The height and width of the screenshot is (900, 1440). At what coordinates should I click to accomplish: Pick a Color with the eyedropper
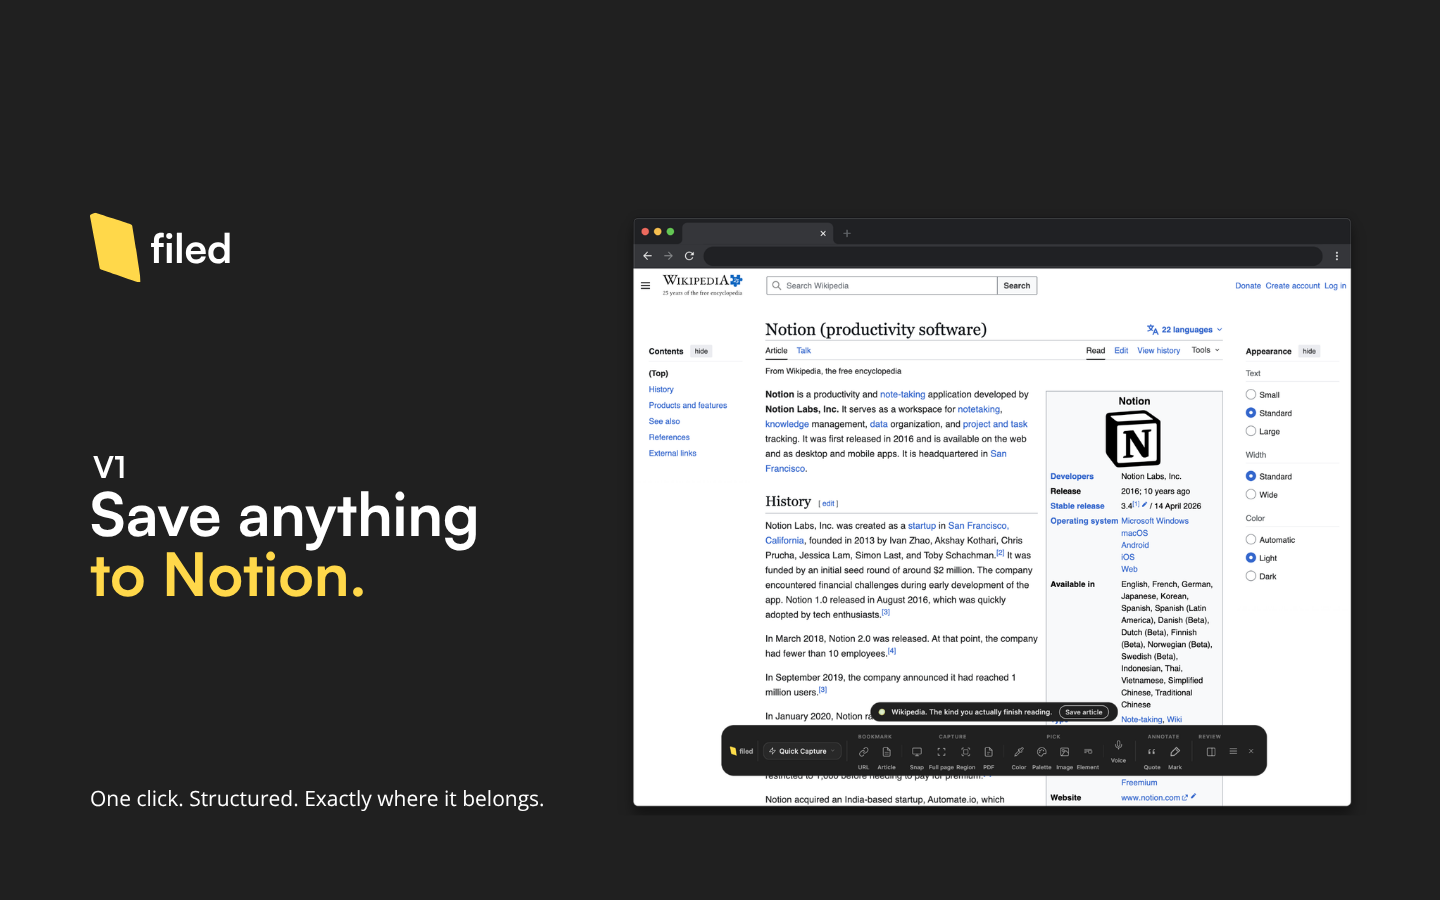[1019, 752]
